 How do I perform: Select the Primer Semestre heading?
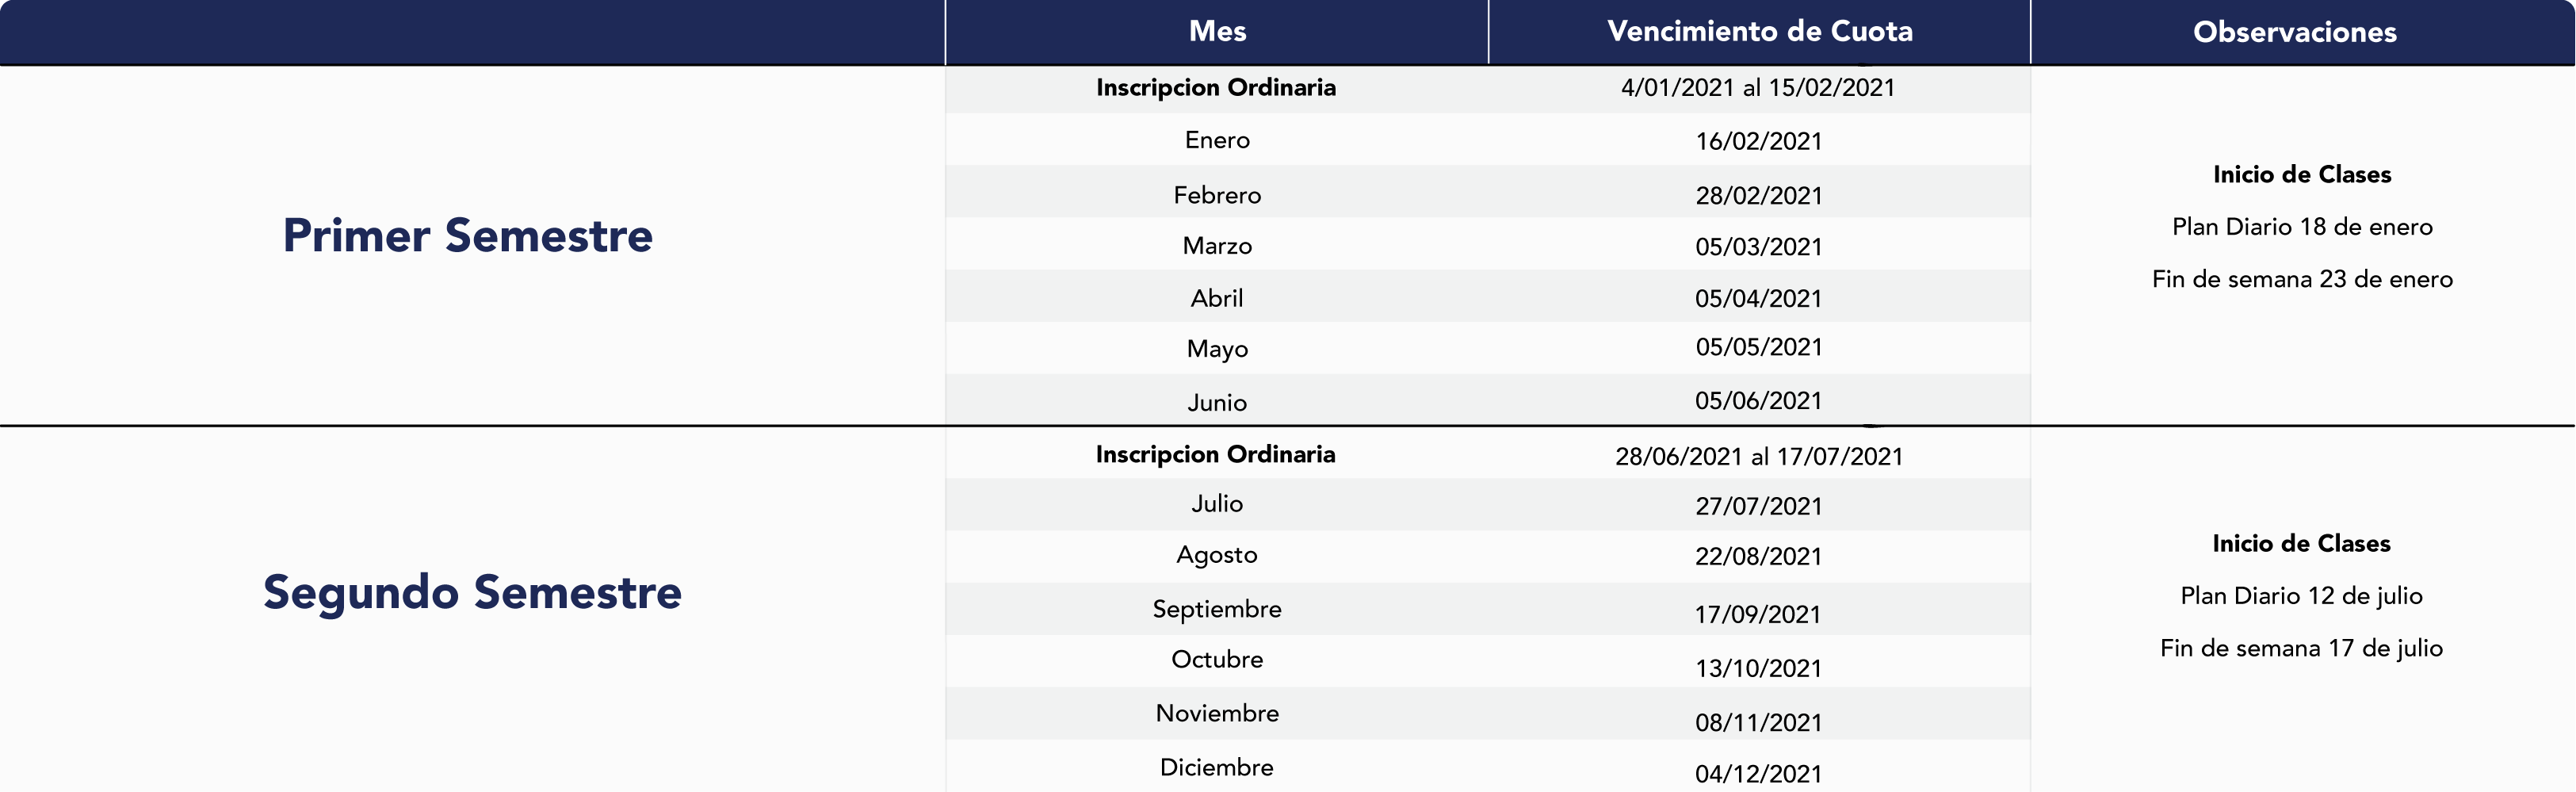(x=468, y=236)
